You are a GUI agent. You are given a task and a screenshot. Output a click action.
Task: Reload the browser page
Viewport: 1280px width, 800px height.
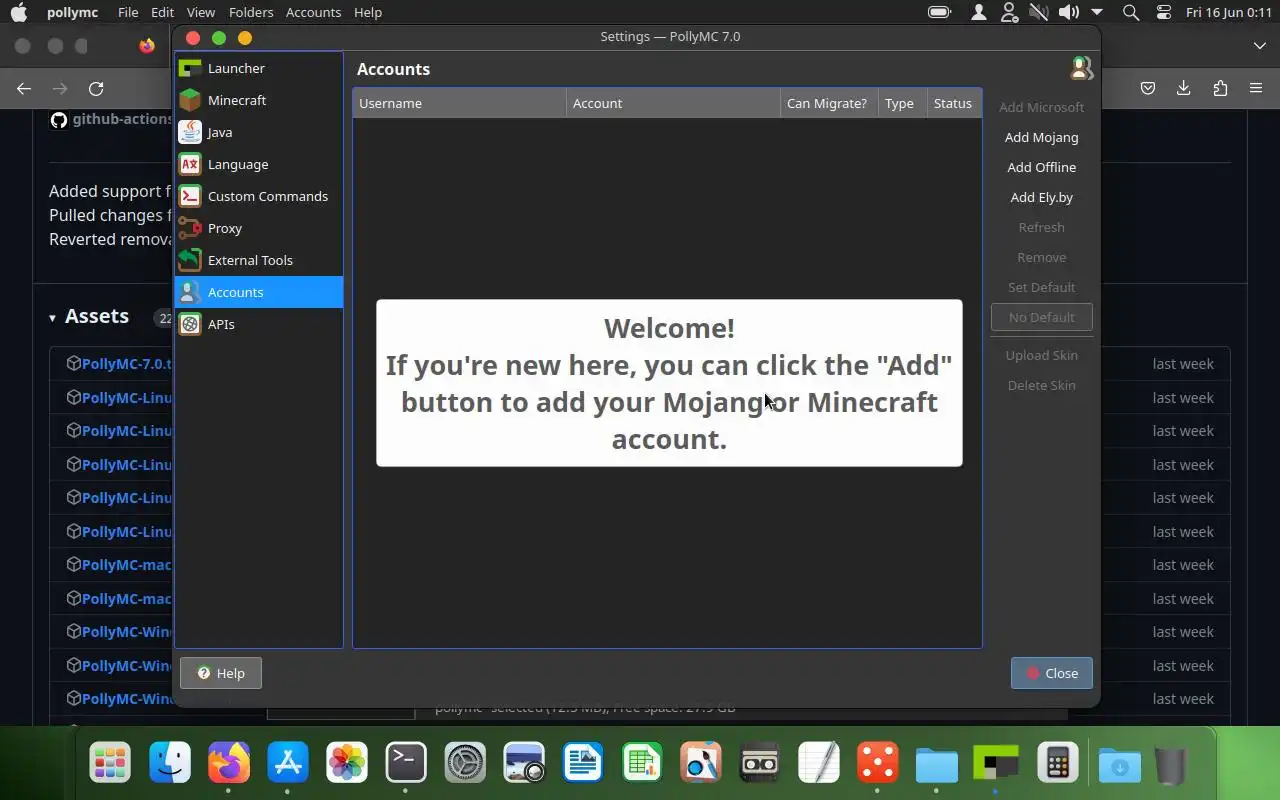tap(96, 88)
